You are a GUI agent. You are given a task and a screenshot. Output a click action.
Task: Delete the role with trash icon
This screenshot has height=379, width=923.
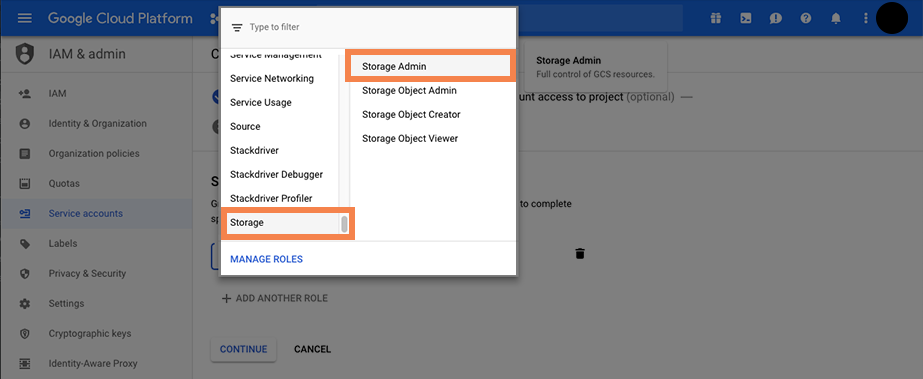pyautogui.click(x=580, y=254)
